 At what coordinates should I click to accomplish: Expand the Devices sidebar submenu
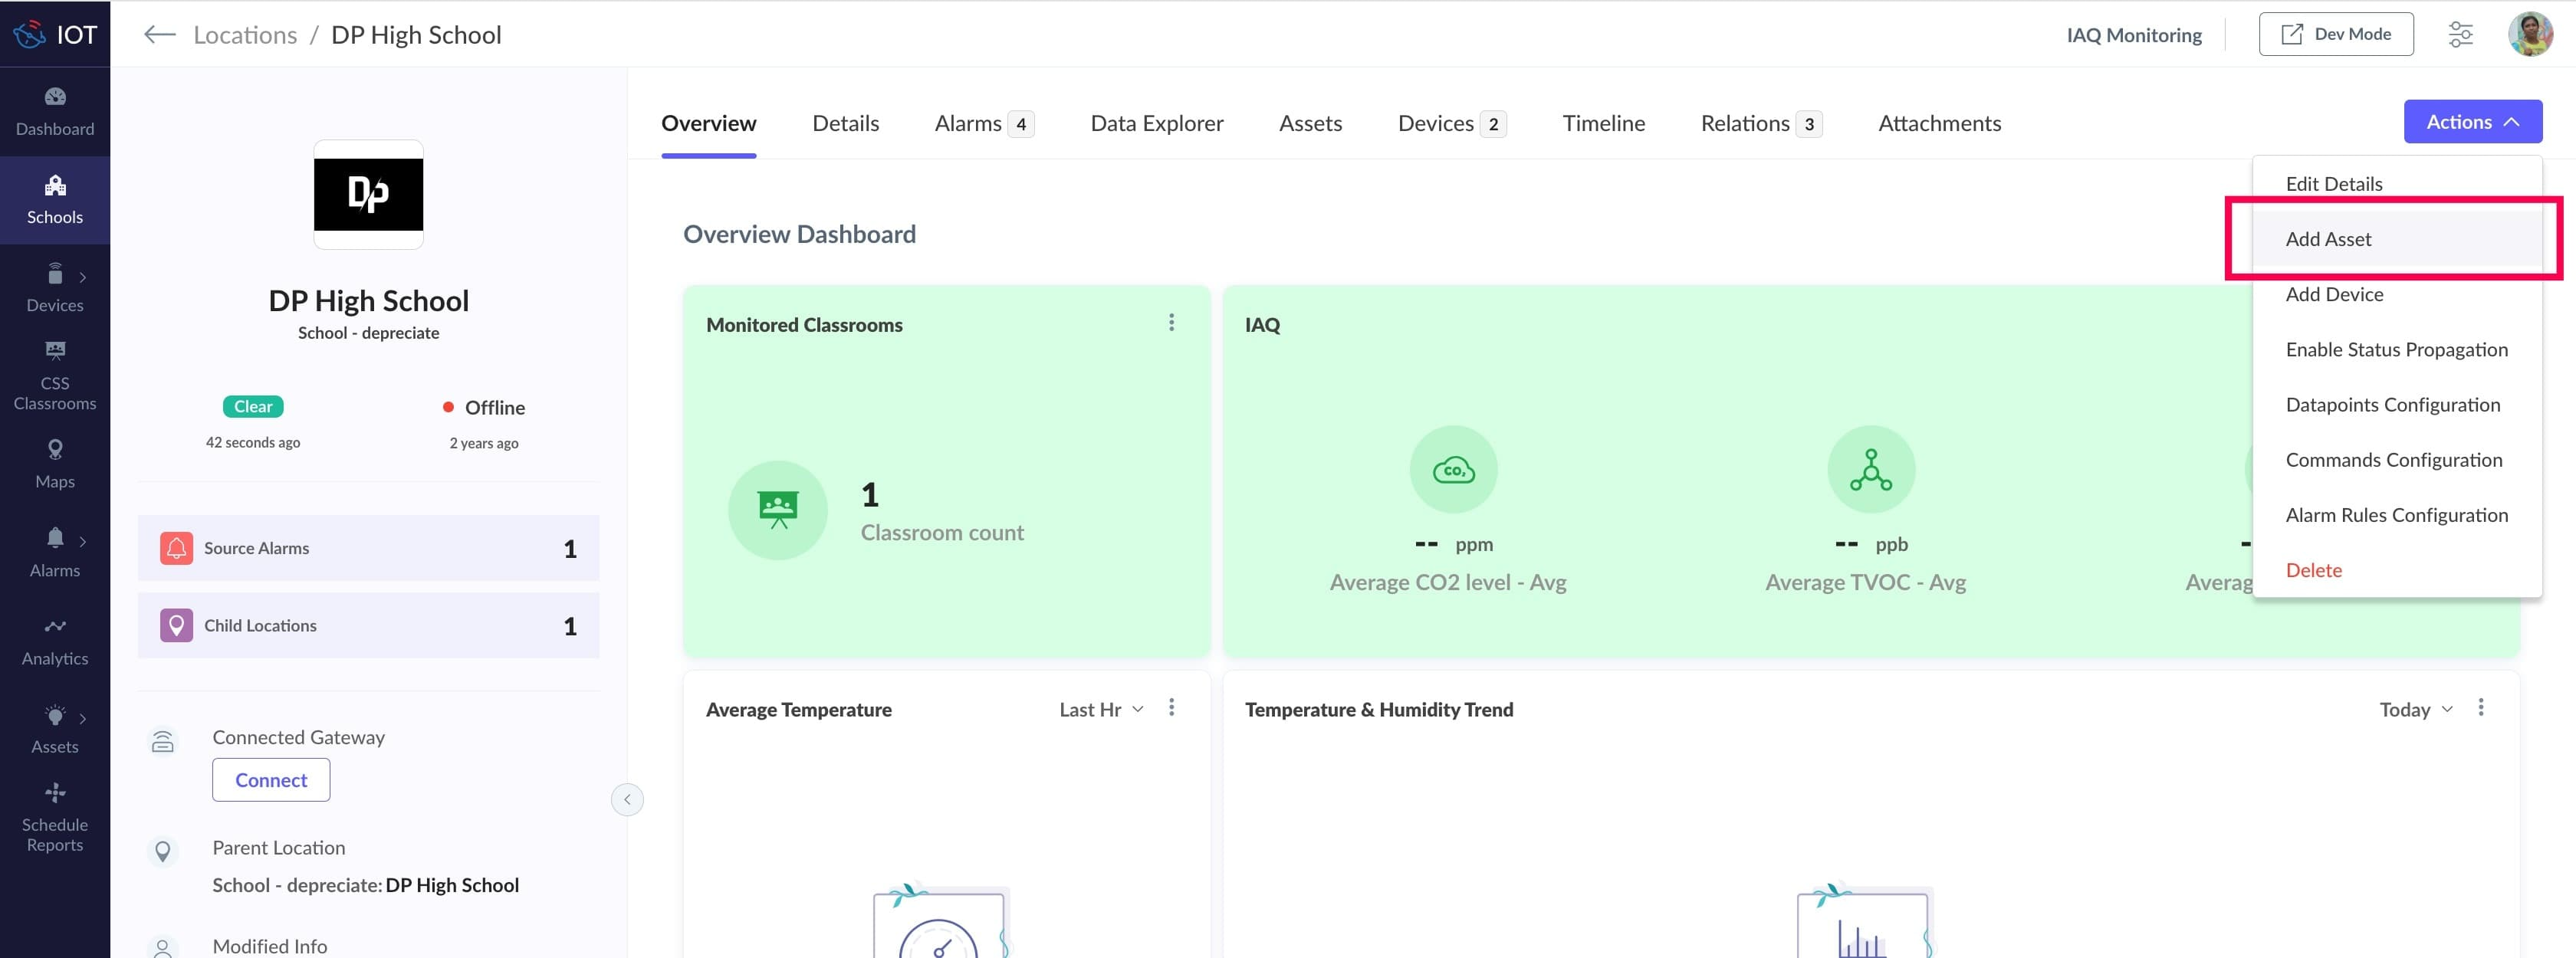click(83, 277)
